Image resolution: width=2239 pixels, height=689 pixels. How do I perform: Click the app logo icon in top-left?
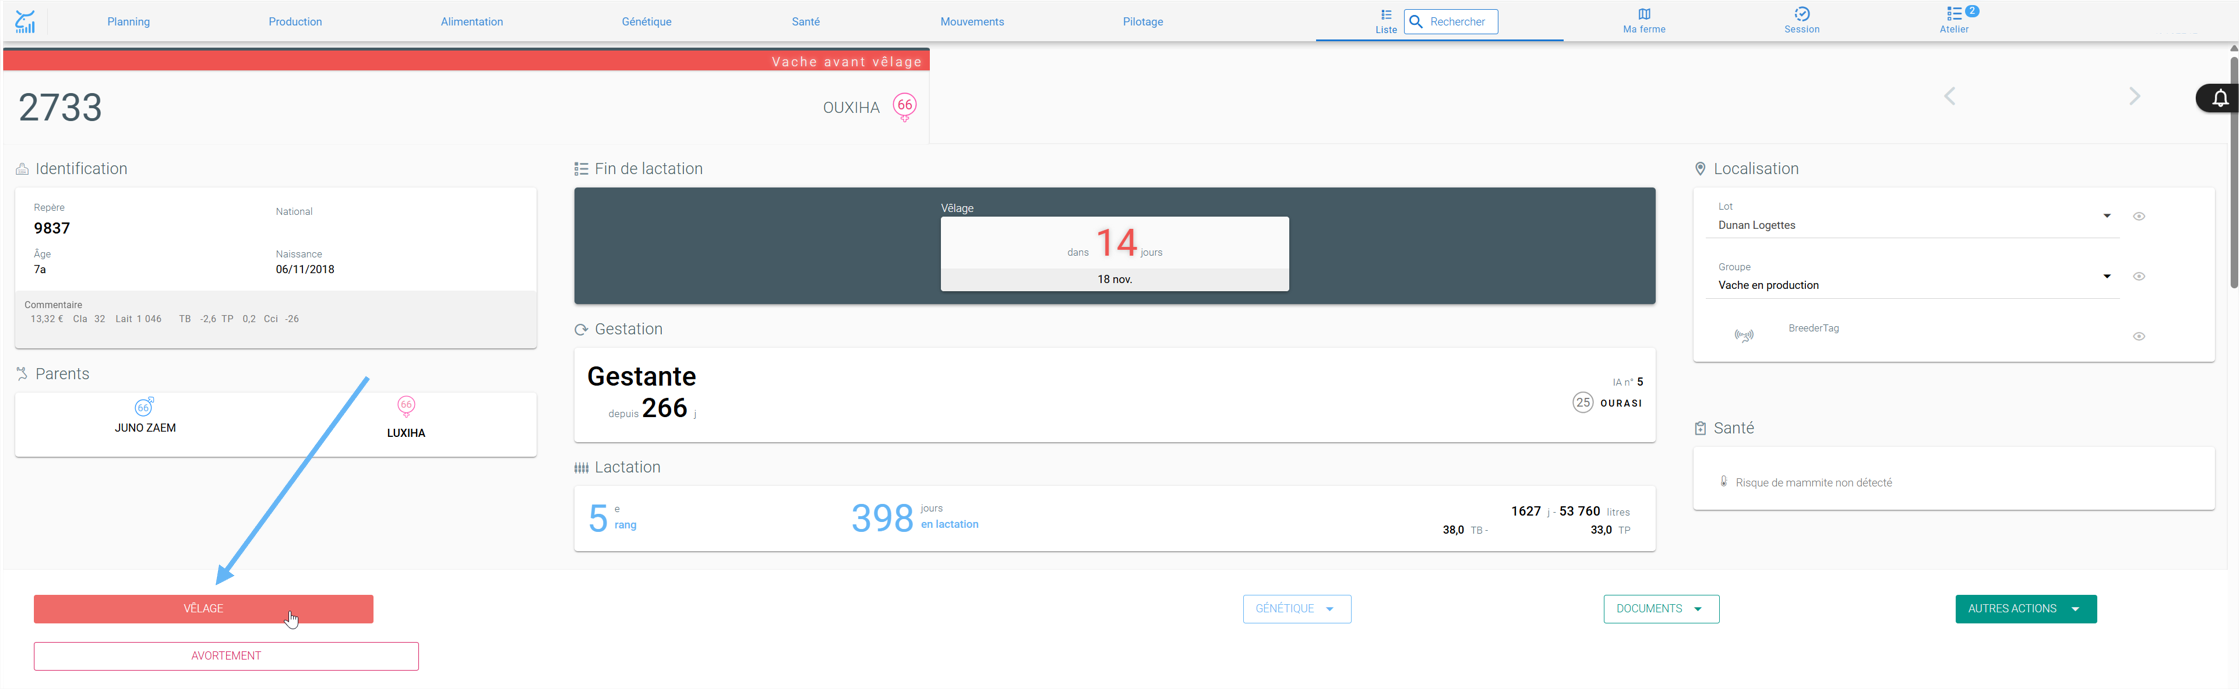pyautogui.click(x=25, y=21)
